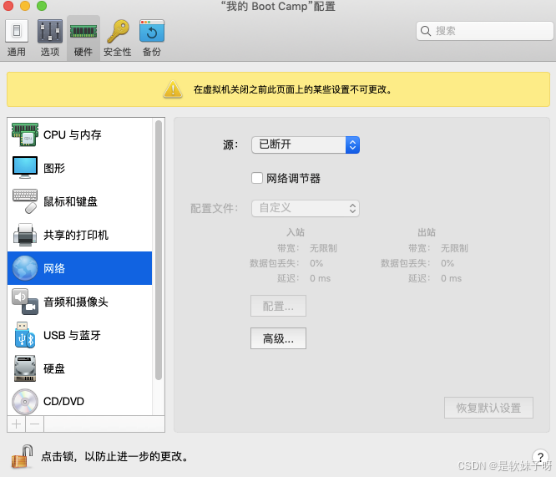Click the padlock icon to lock changes

[x=22, y=456]
